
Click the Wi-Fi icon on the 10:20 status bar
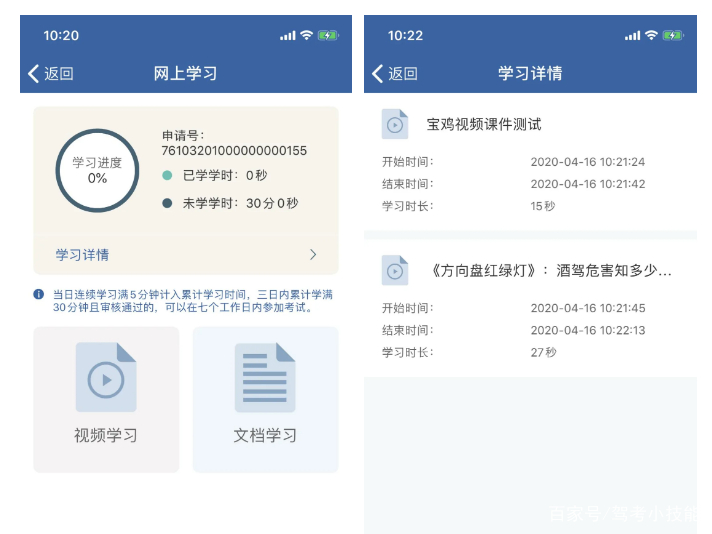tap(307, 35)
